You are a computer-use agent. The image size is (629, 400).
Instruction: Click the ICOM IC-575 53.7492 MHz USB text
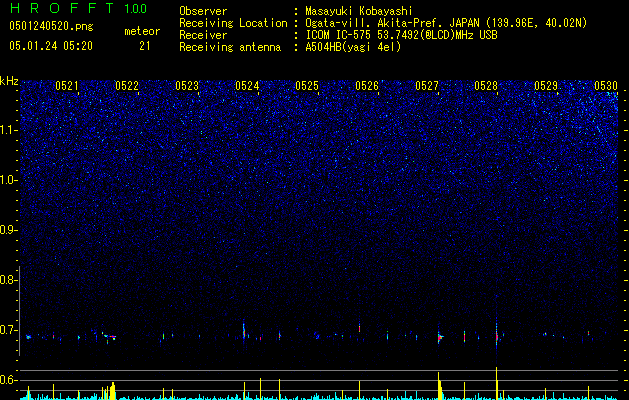[401, 35]
